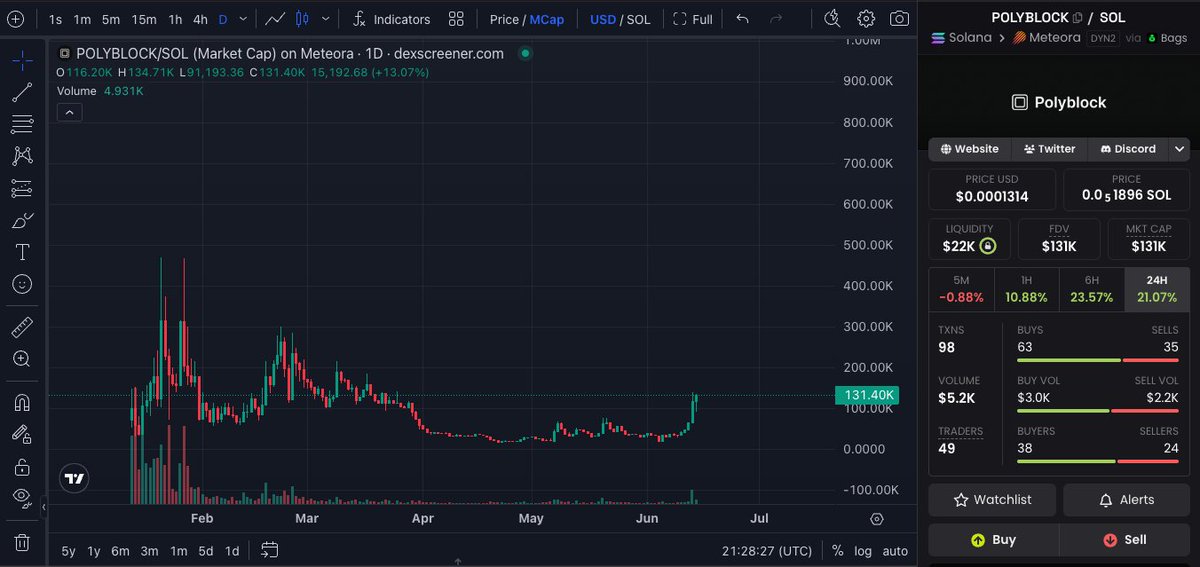Open price Alerts for Polyblock
This screenshot has width=1200, height=567.
1126,499
